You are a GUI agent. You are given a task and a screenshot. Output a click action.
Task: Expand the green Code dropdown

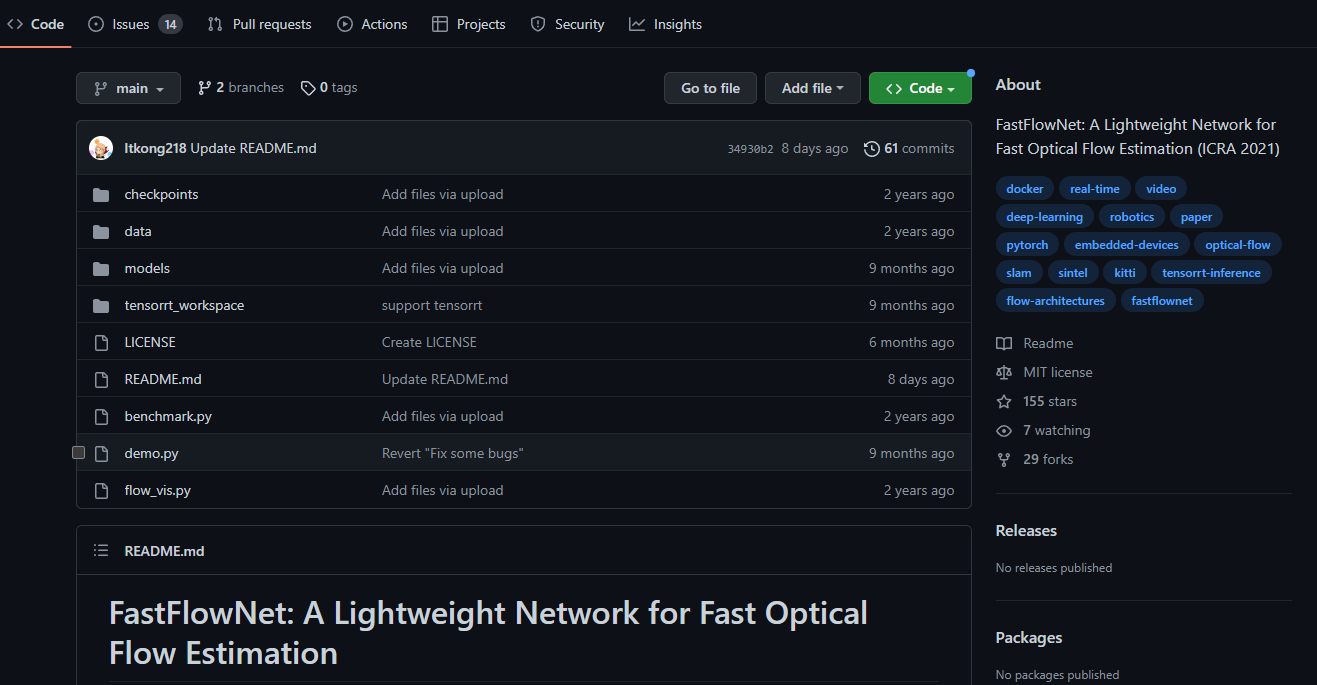[x=920, y=88]
